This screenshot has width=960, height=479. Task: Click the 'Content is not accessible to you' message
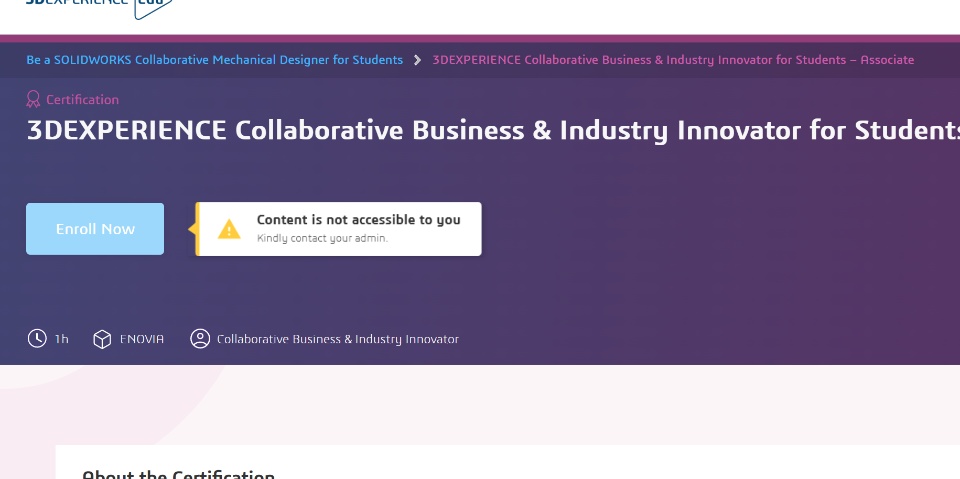coord(358,220)
